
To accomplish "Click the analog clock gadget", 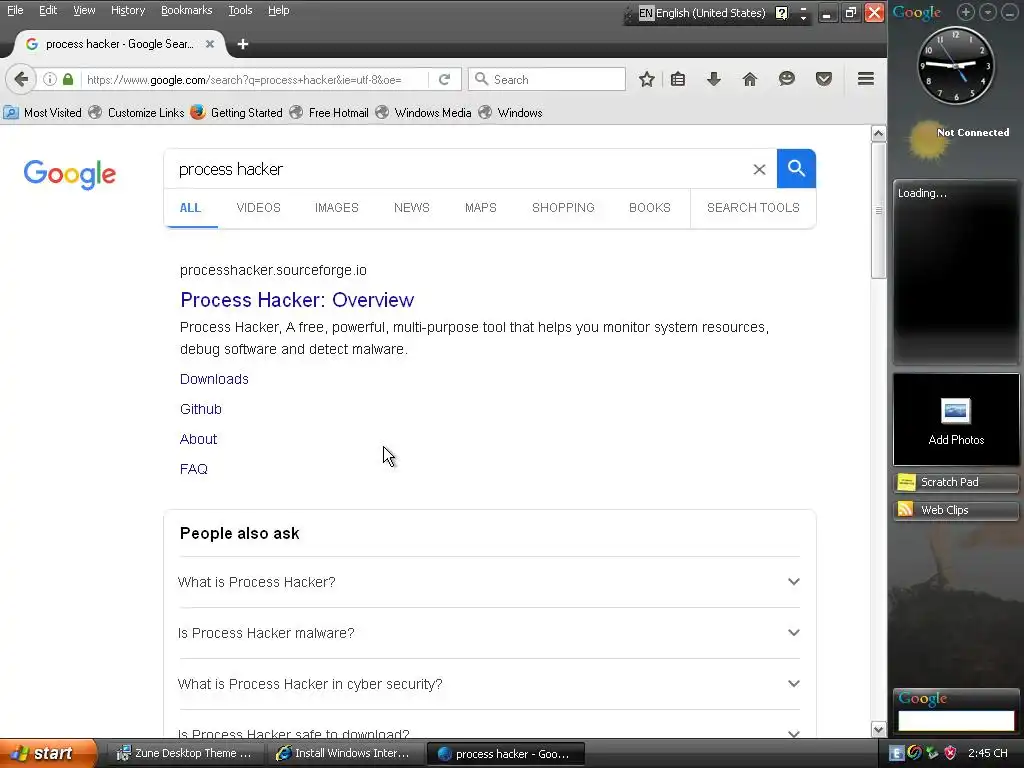I will [956, 65].
